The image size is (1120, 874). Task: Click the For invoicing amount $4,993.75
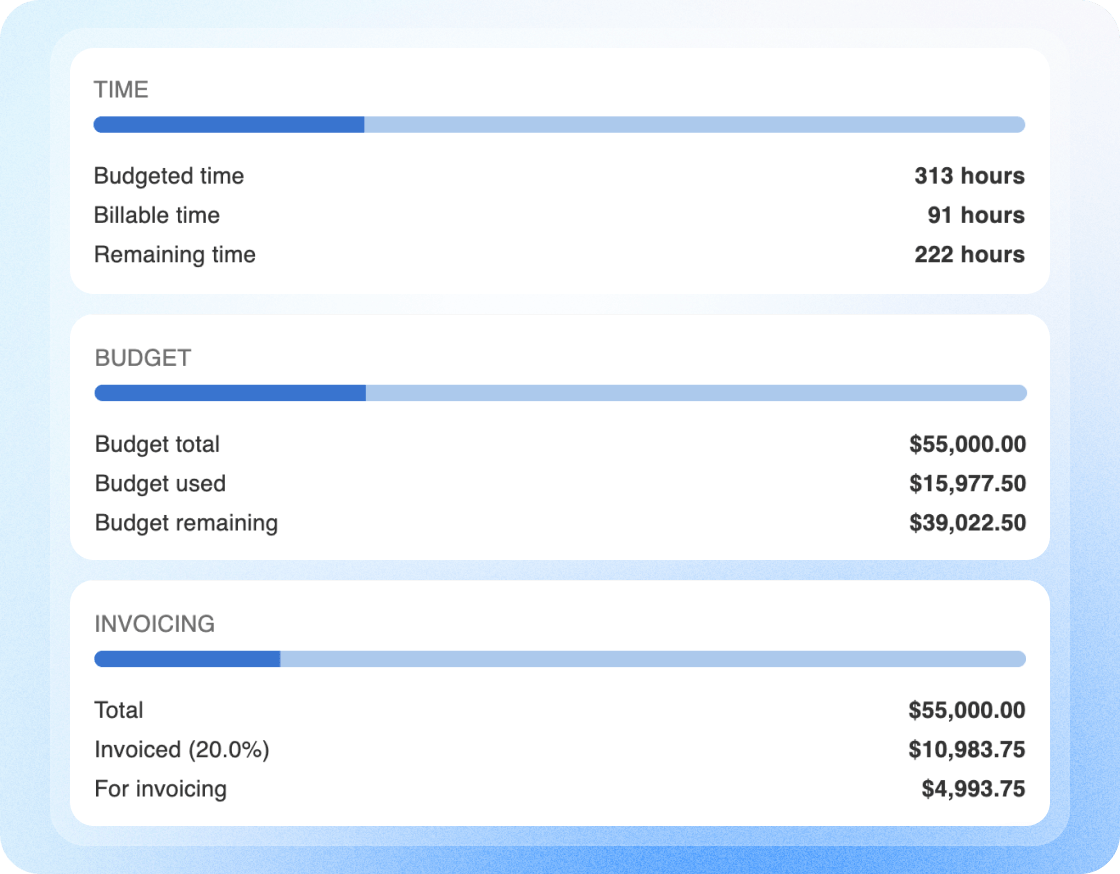973,789
